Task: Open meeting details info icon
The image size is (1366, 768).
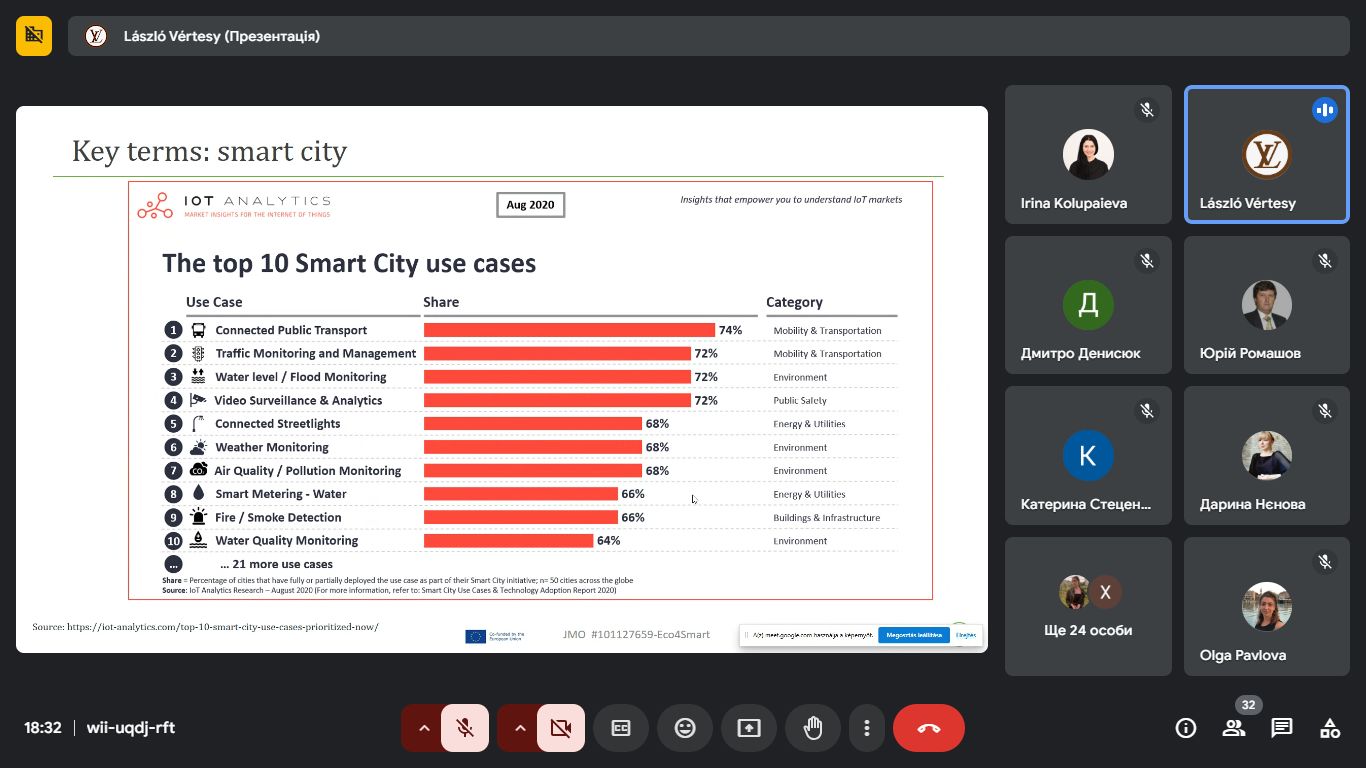Action: (1186, 728)
